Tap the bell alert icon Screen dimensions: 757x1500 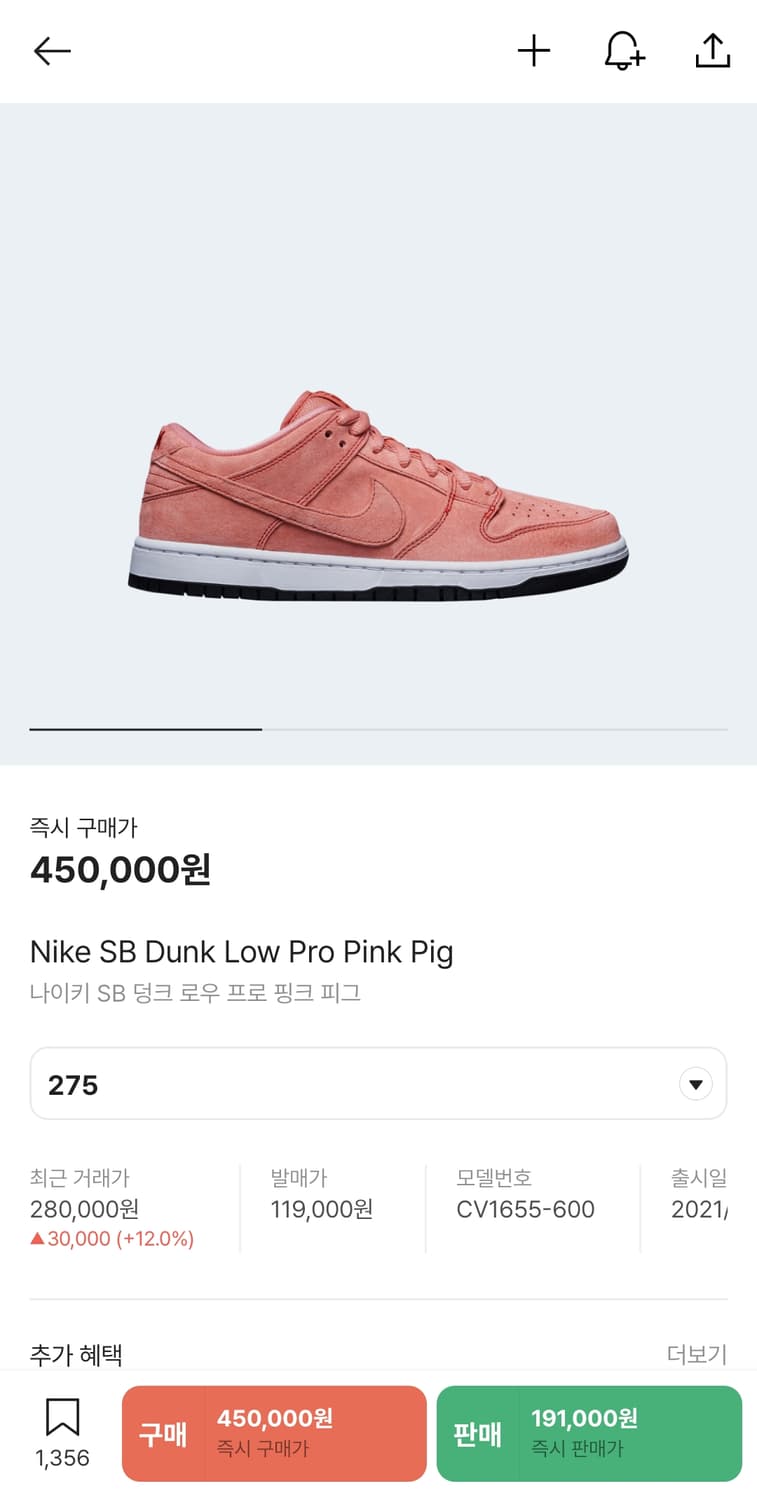[624, 51]
